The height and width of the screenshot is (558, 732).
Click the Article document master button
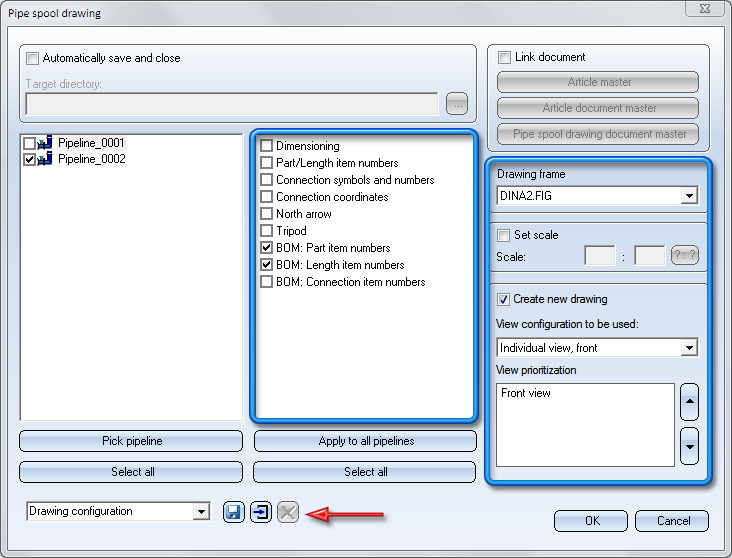coord(598,108)
